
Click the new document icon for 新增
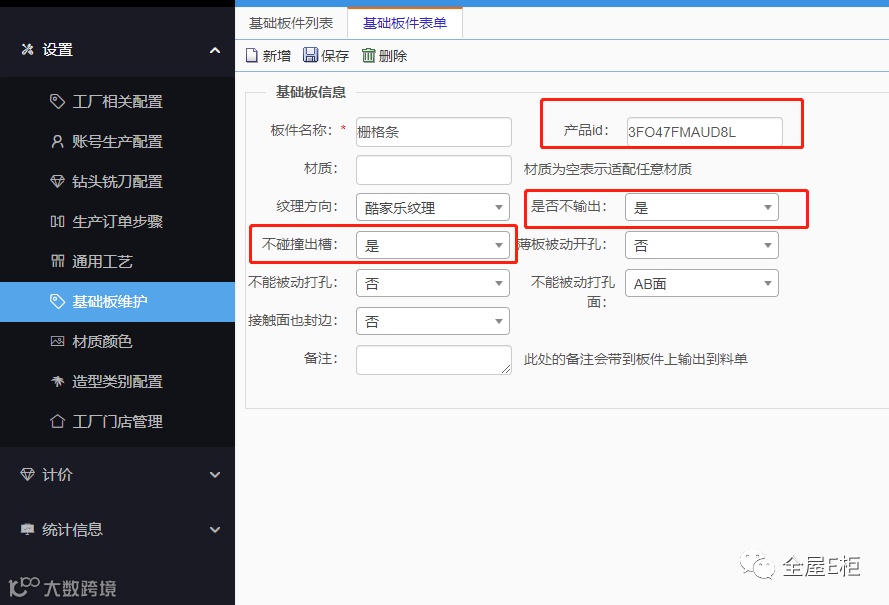[x=251, y=56]
